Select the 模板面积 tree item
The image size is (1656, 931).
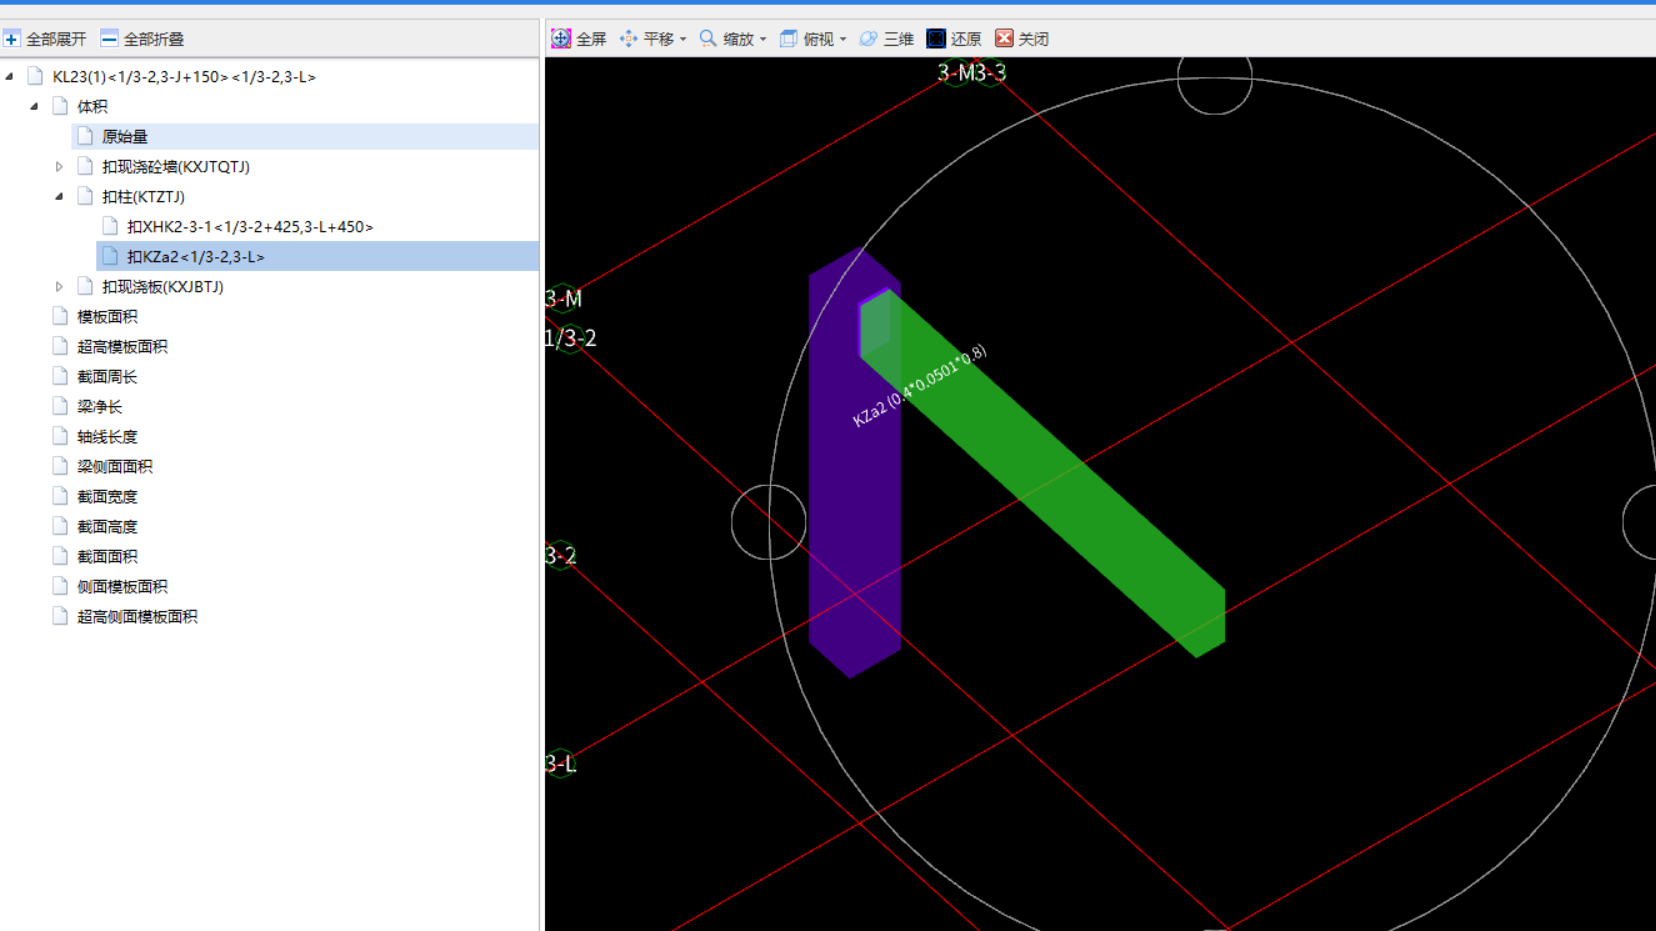tap(107, 317)
